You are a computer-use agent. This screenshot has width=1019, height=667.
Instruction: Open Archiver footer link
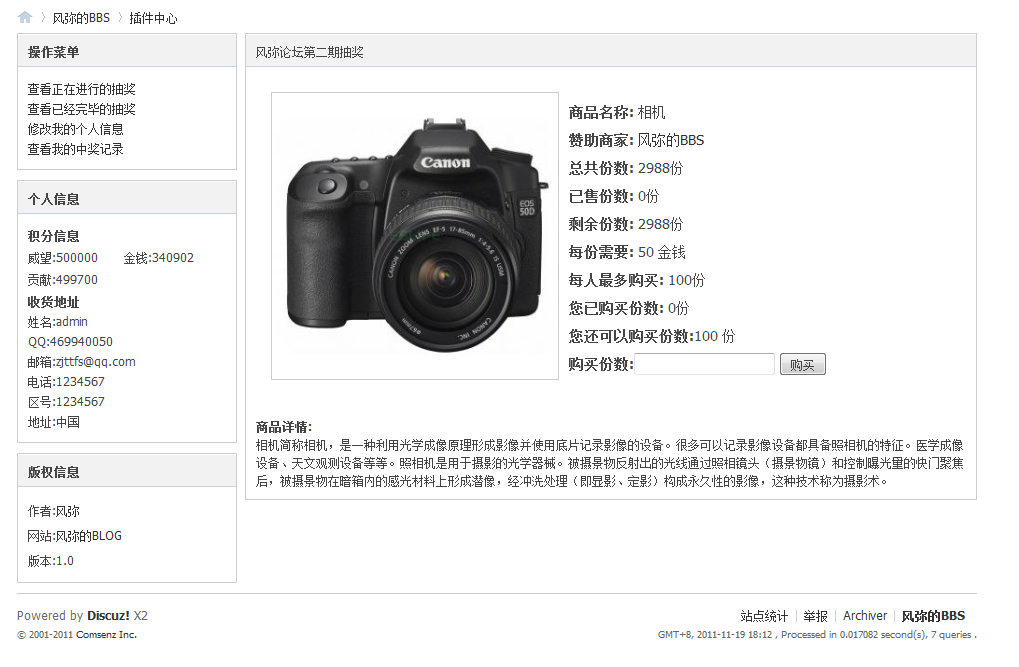tap(865, 616)
